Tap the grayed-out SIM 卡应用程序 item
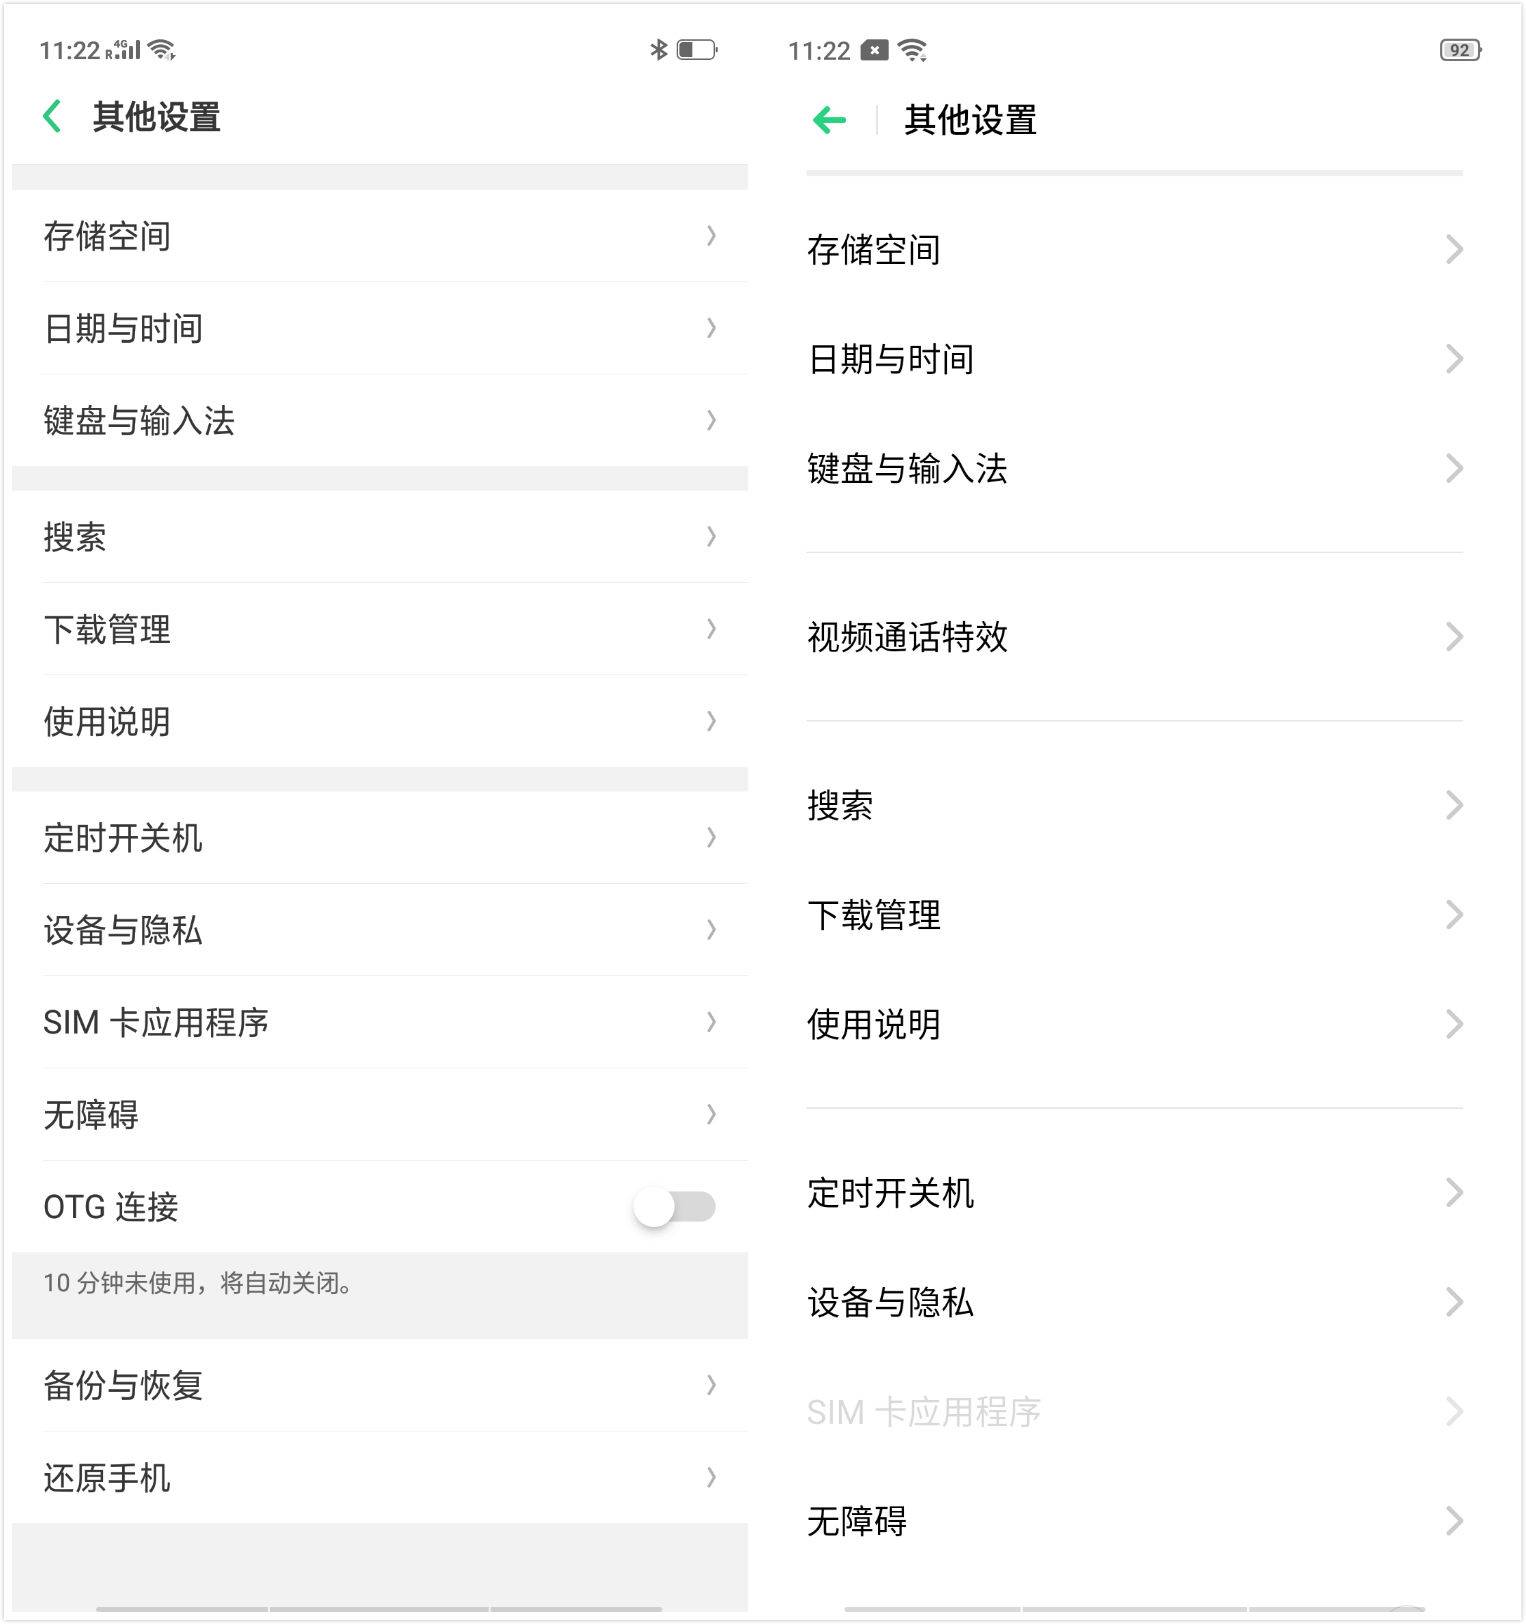 click(922, 1411)
